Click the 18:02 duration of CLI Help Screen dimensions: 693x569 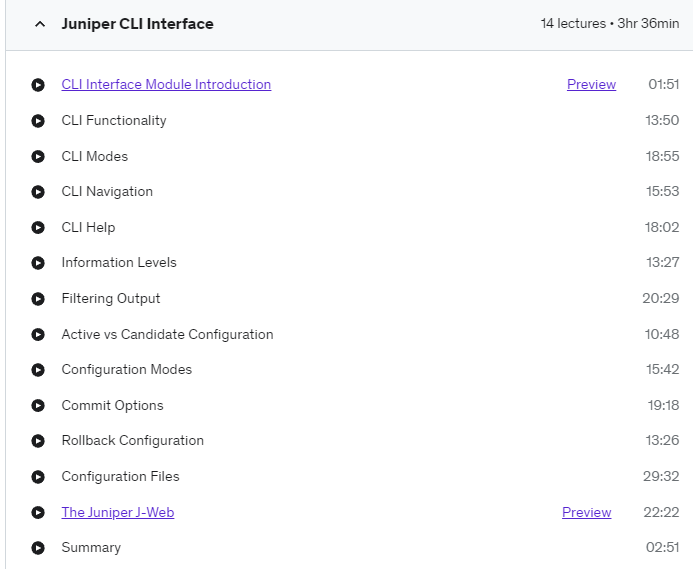click(x=662, y=227)
